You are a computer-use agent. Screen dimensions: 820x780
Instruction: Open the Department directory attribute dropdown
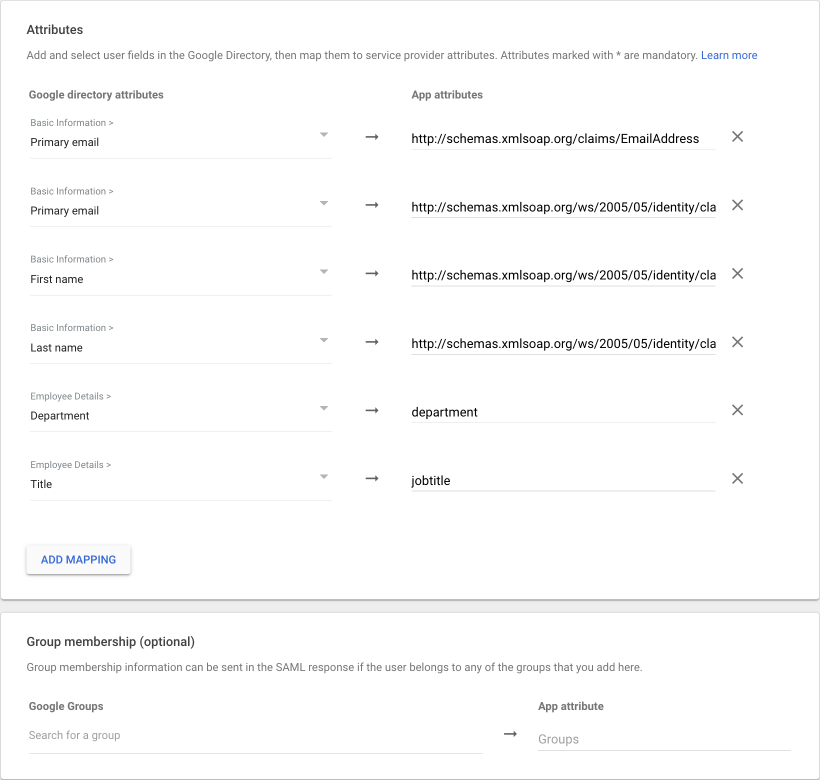(180, 415)
